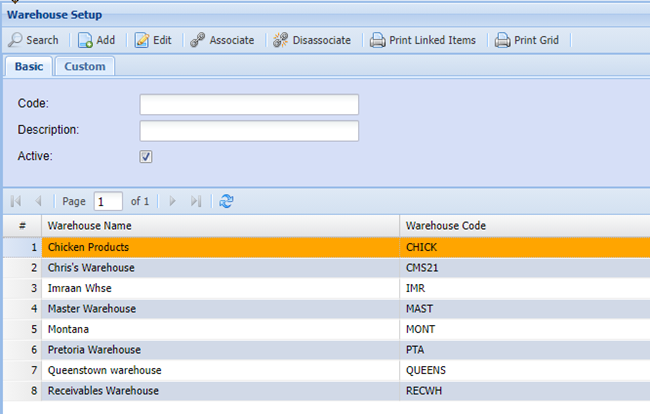Sort by Warehouse Name column header

click(220, 226)
